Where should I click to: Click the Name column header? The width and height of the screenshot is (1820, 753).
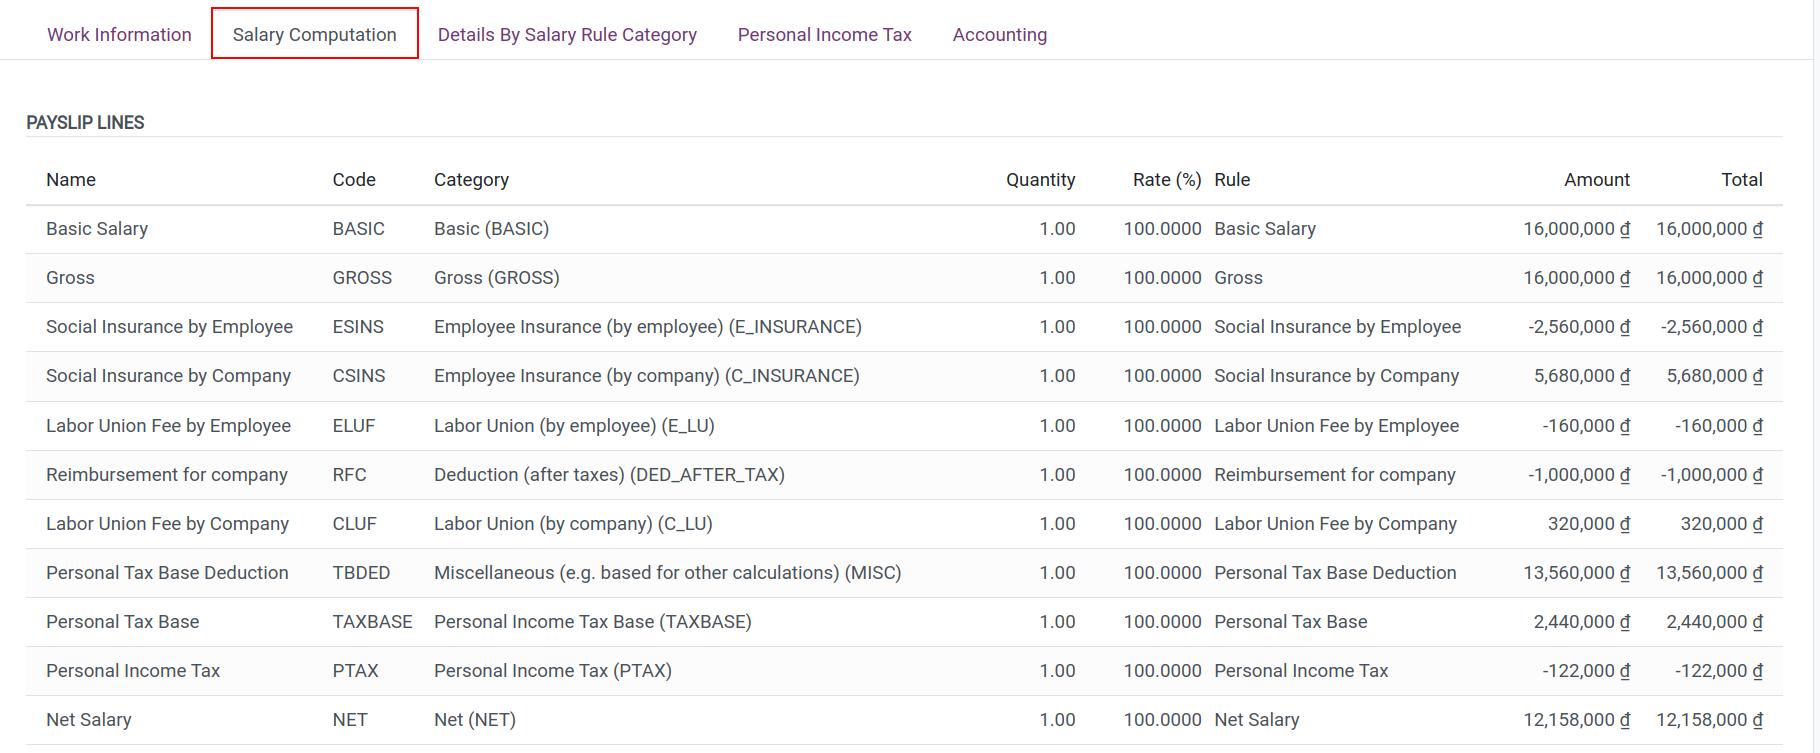pos(71,180)
